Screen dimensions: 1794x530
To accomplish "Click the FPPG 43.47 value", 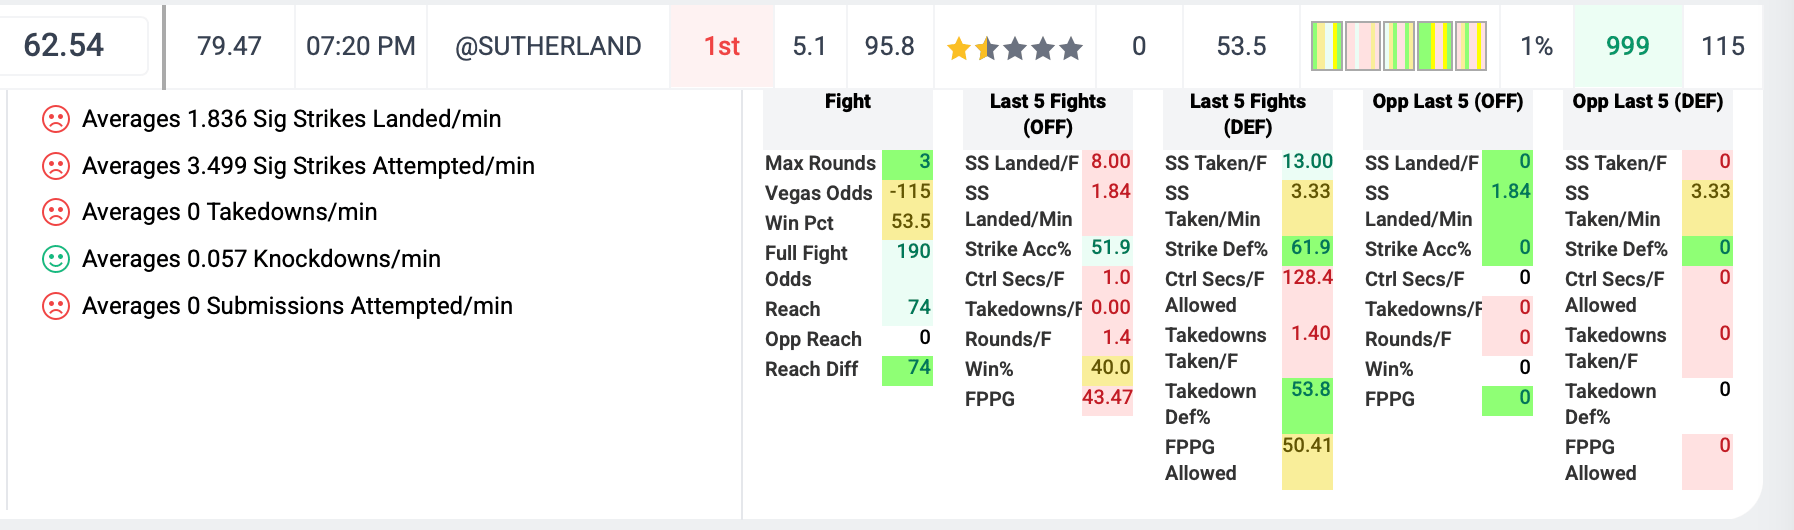I will coord(1107,398).
